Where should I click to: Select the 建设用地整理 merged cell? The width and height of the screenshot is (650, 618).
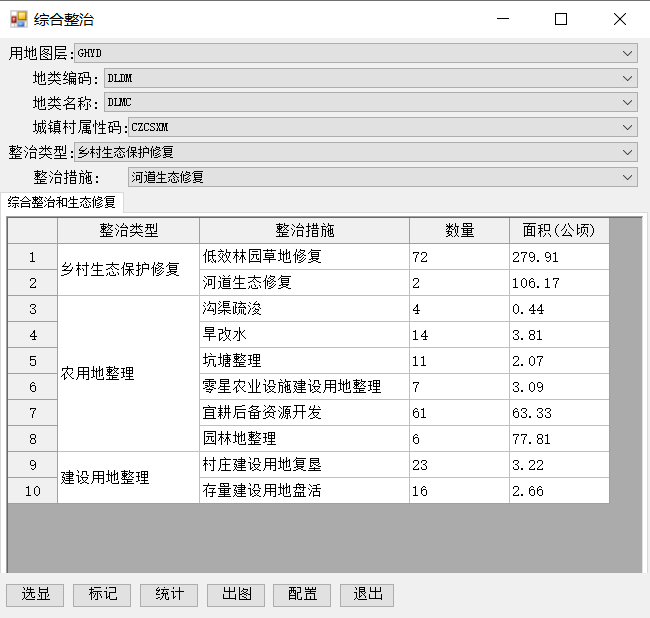pos(129,478)
